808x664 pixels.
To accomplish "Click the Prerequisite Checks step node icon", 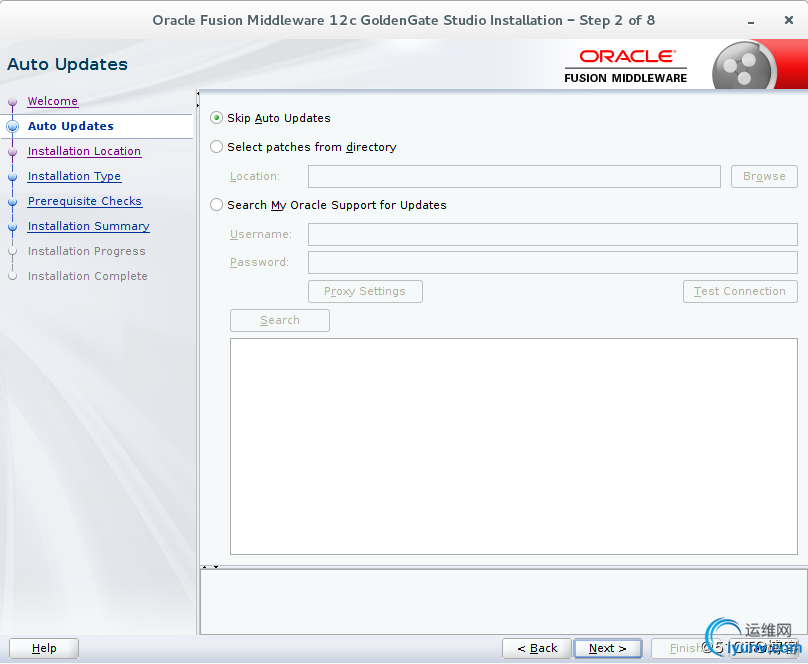I will [x=13, y=201].
